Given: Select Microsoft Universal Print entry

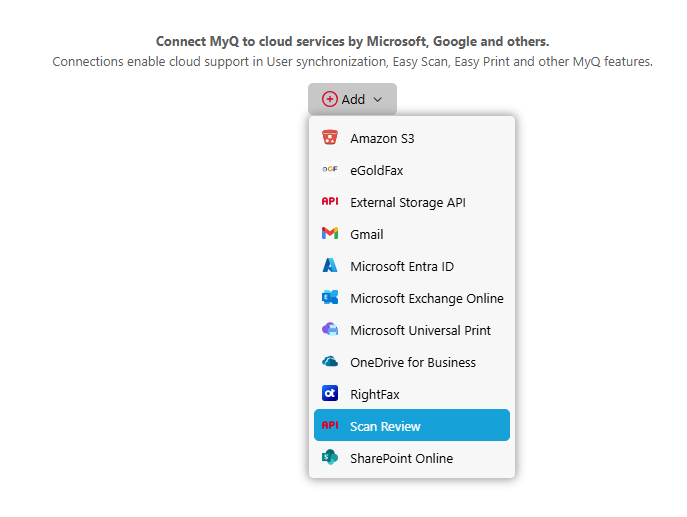Looking at the screenshot, I should [412, 330].
